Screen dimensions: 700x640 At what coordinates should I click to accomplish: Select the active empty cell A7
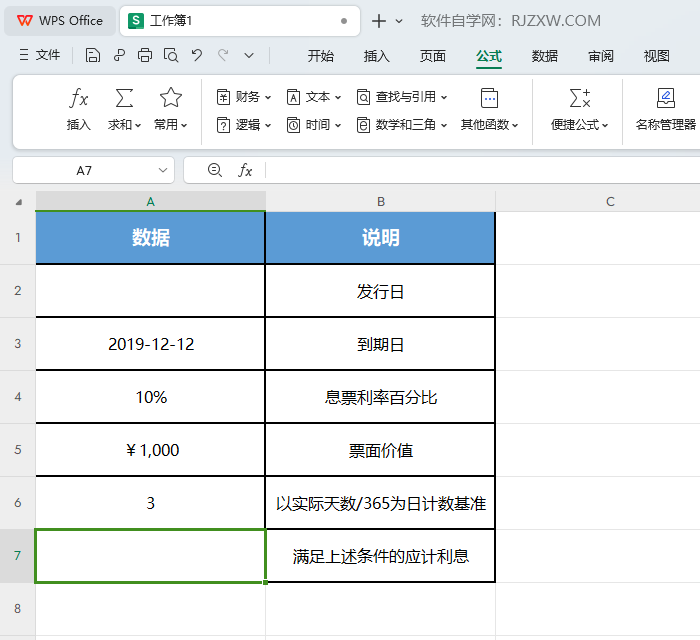pos(150,556)
